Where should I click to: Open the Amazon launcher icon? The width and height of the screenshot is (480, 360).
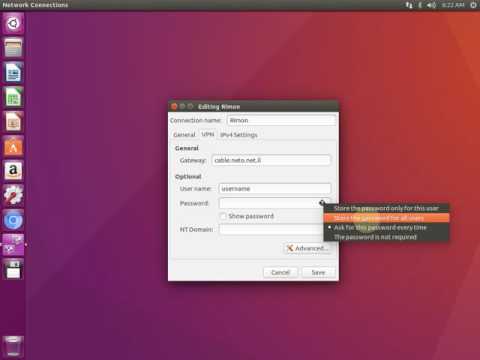point(13,171)
